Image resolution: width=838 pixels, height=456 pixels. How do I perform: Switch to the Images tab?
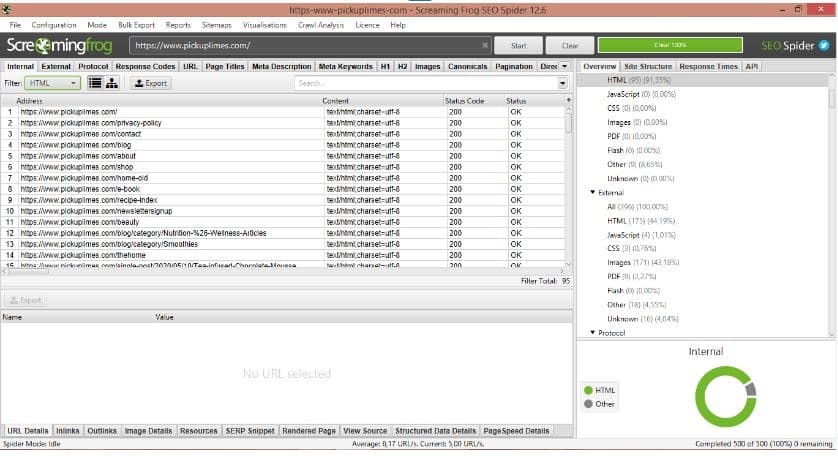pyautogui.click(x=428, y=66)
